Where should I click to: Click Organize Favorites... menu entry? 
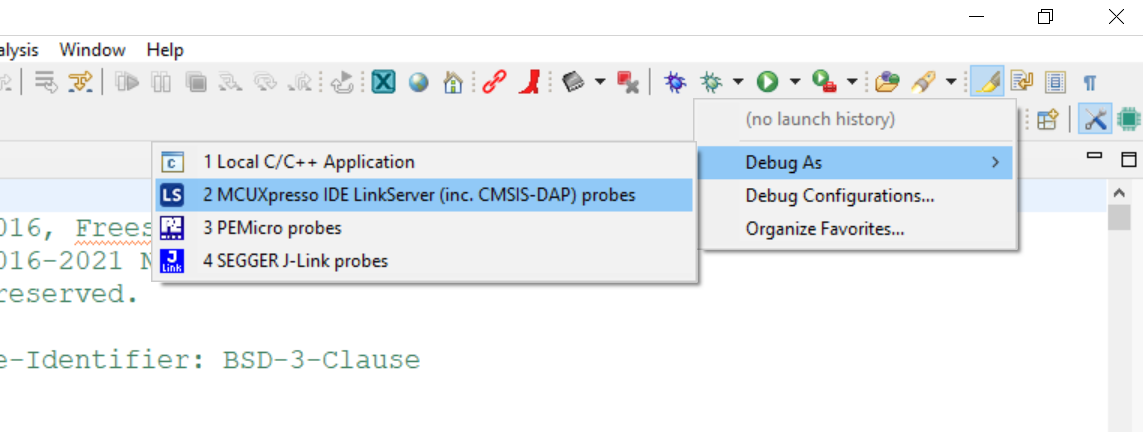(825, 229)
